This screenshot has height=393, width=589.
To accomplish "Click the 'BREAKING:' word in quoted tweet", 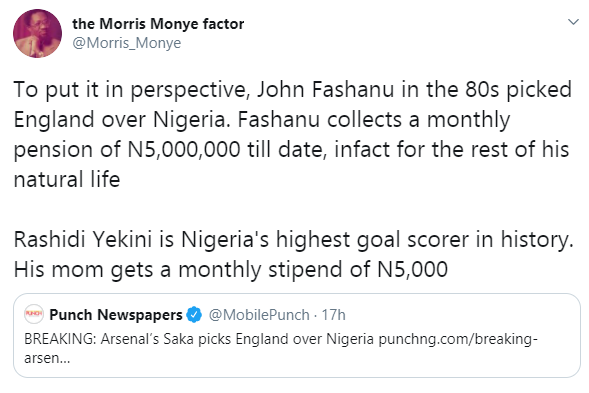I will [x=60, y=339].
